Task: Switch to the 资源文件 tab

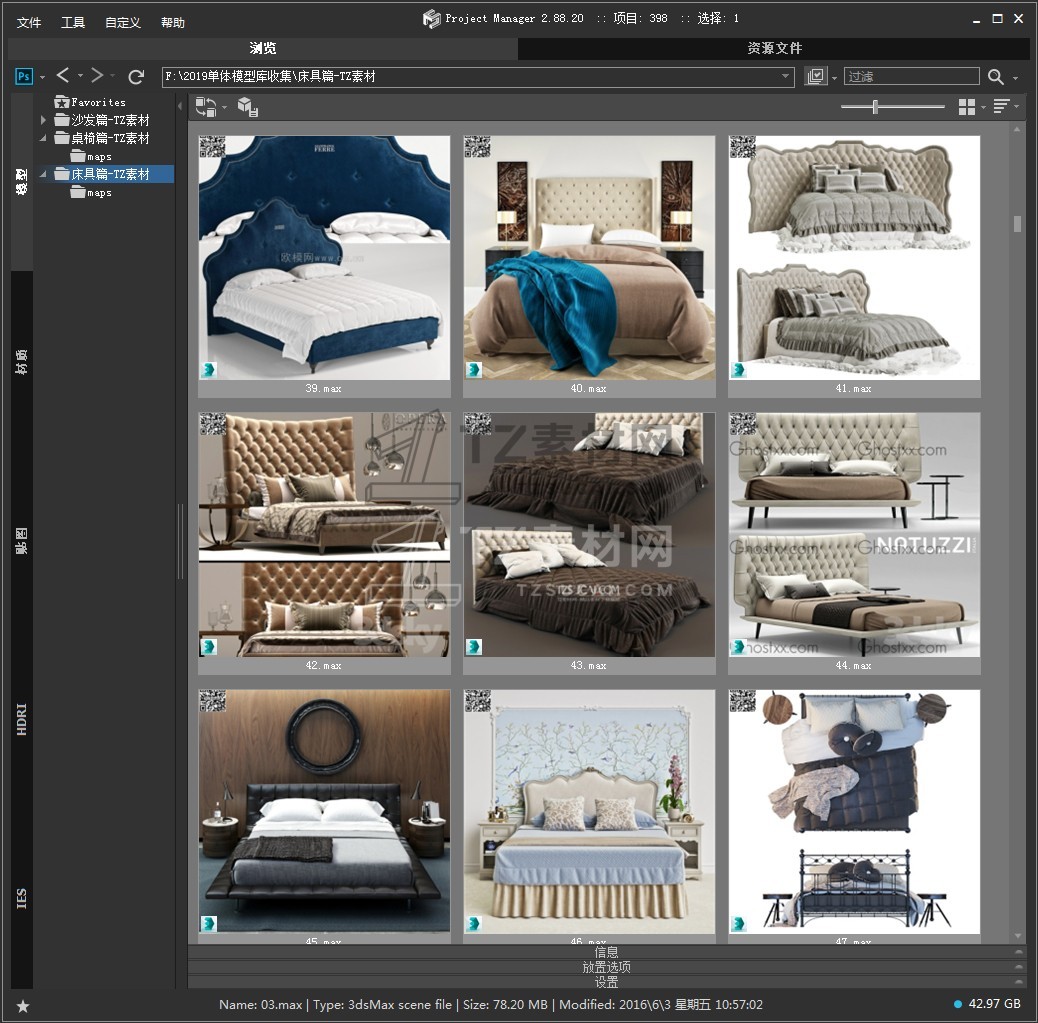Action: point(774,48)
